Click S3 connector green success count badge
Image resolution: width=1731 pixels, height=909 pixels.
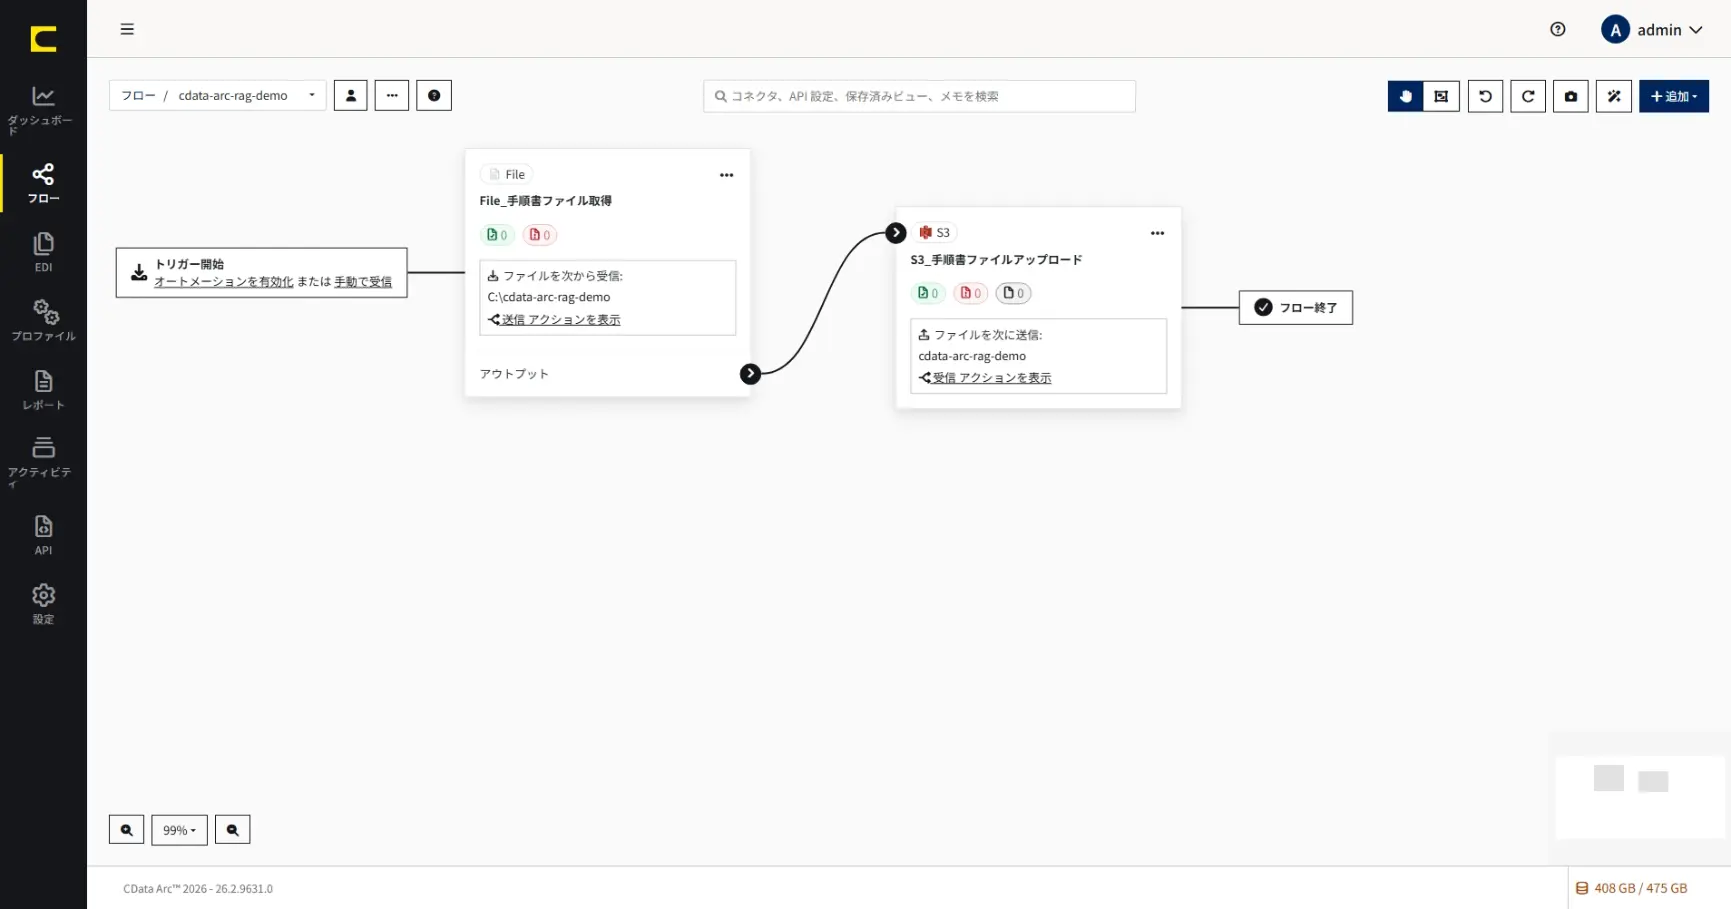click(x=929, y=293)
